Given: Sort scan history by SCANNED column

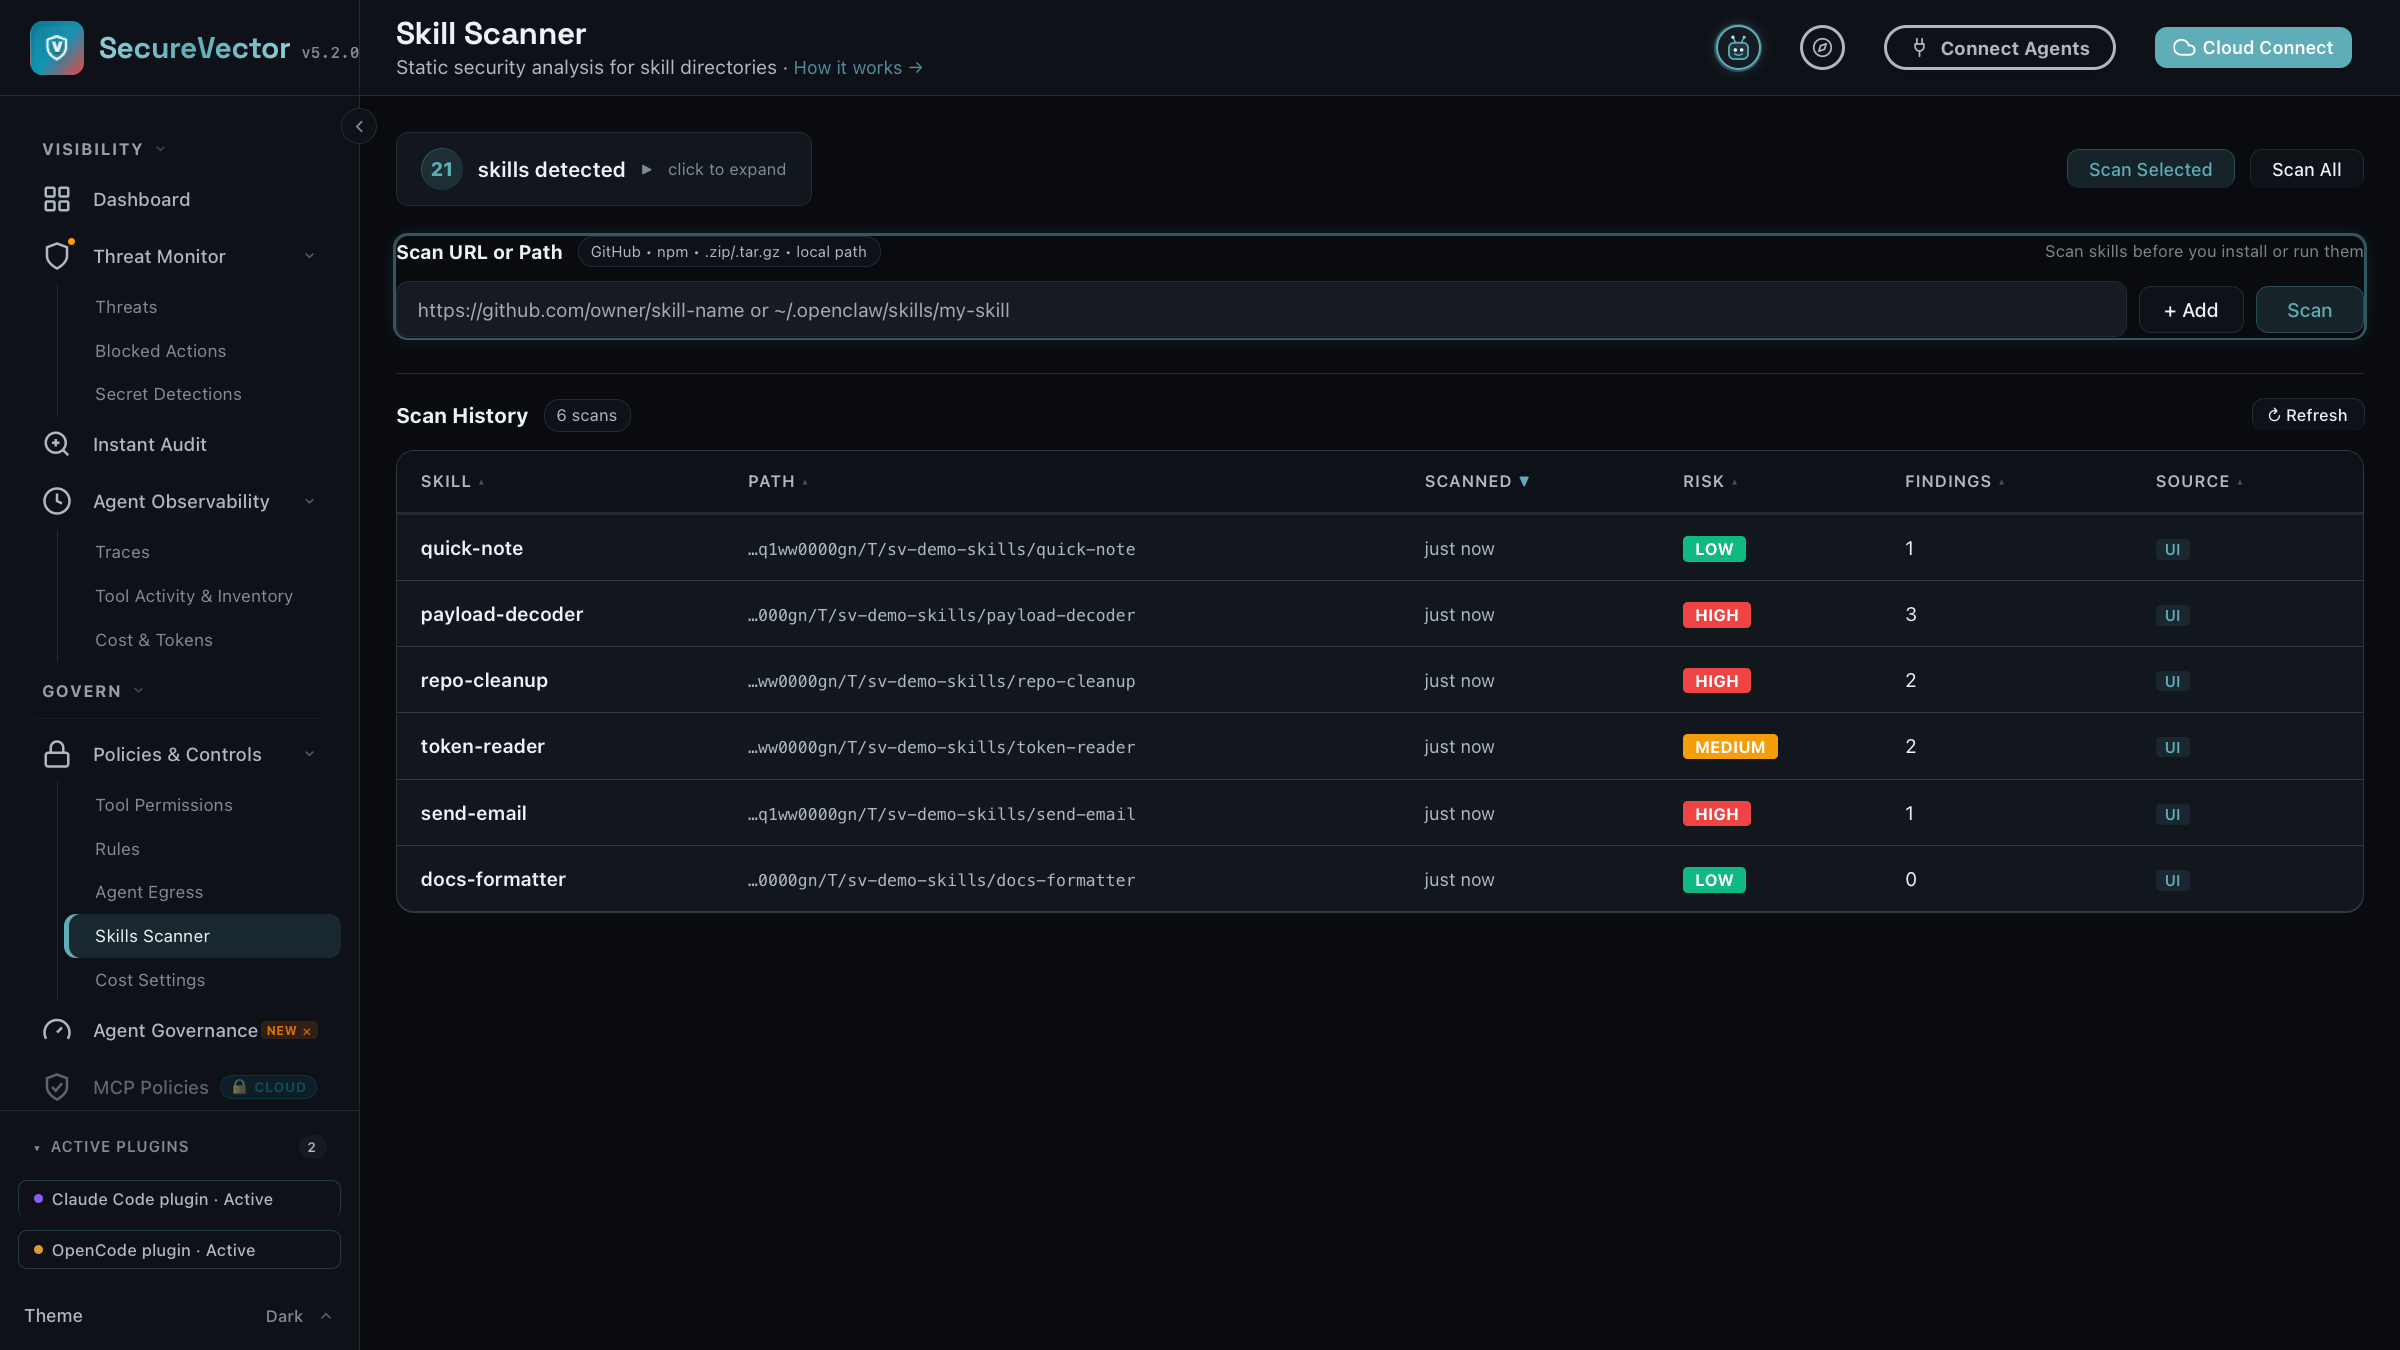Looking at the screenshot, I should (x=1476, y=481).
